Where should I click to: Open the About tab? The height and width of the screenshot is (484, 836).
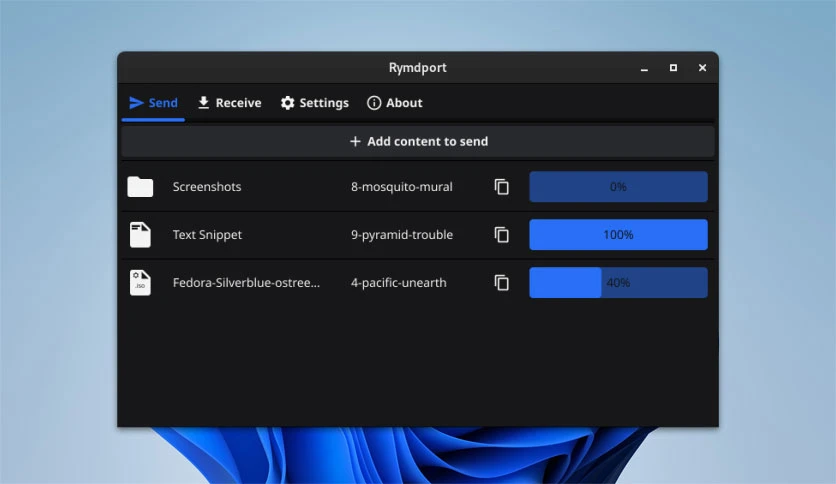(395, 103)
